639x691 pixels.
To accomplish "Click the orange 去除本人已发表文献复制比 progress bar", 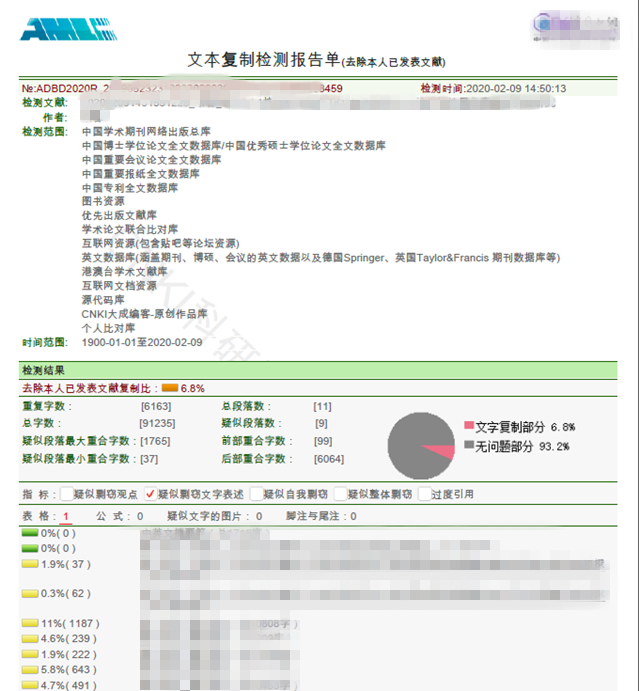I will pyautogui.click(x=169, y=388).
